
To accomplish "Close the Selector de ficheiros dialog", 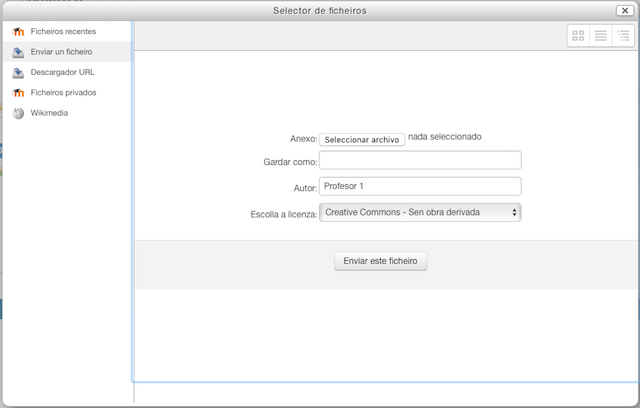I will pyautogui.click(x=624, y=11).
